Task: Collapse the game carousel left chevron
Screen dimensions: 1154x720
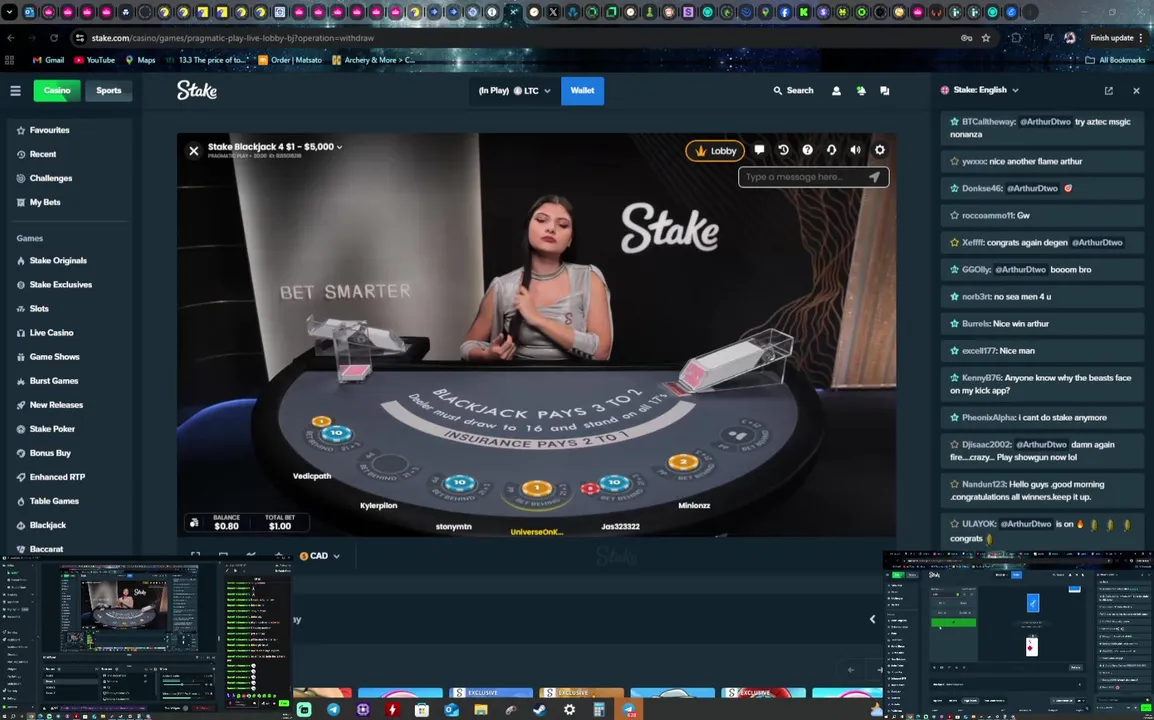Action: pos(873,620)
